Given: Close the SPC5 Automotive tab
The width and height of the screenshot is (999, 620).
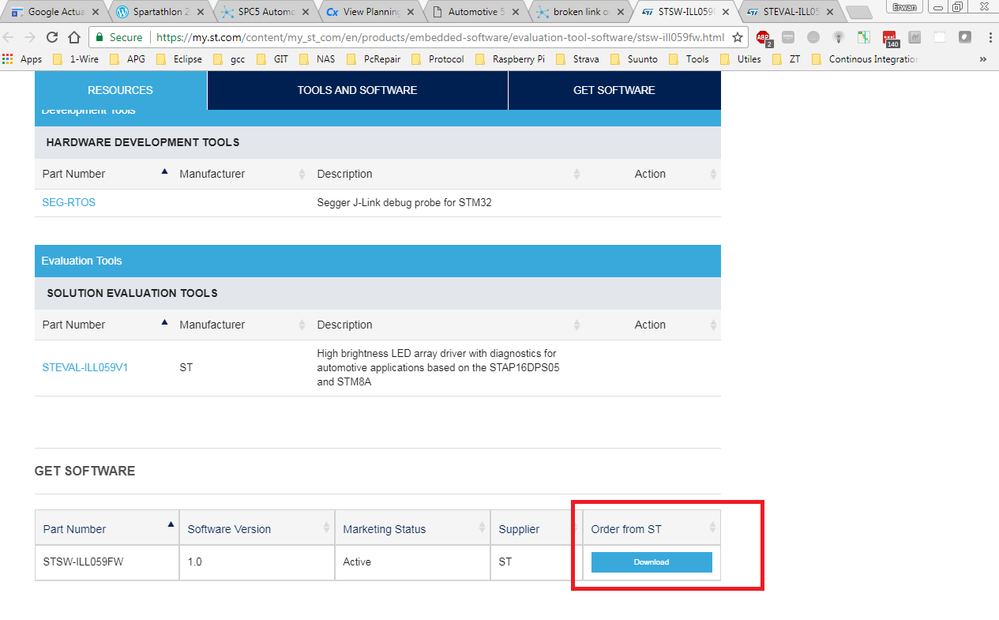Looking at the screenshot, I should [x=305, y=11].
